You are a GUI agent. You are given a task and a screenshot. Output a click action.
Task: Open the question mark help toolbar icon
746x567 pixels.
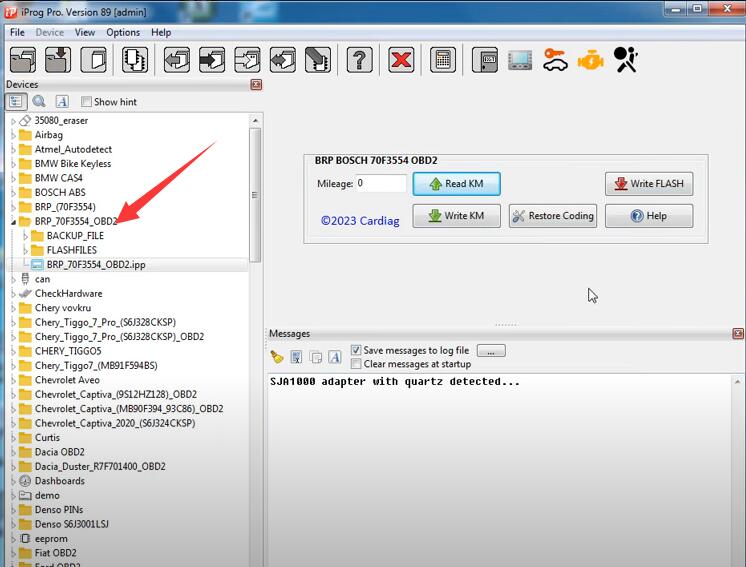click(359, 60)
